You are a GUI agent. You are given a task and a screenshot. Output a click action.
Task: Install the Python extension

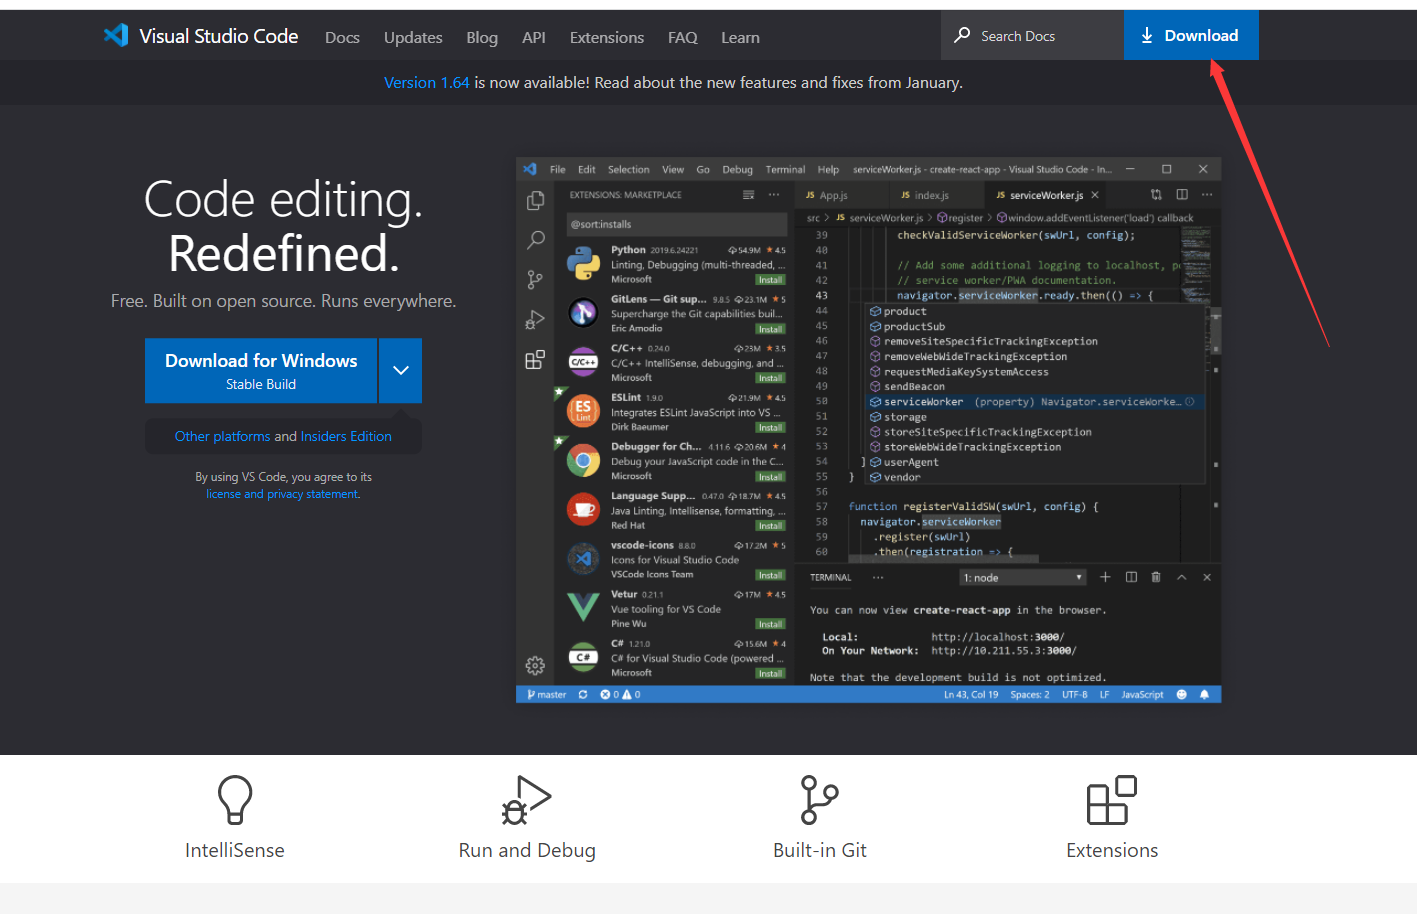770,280
